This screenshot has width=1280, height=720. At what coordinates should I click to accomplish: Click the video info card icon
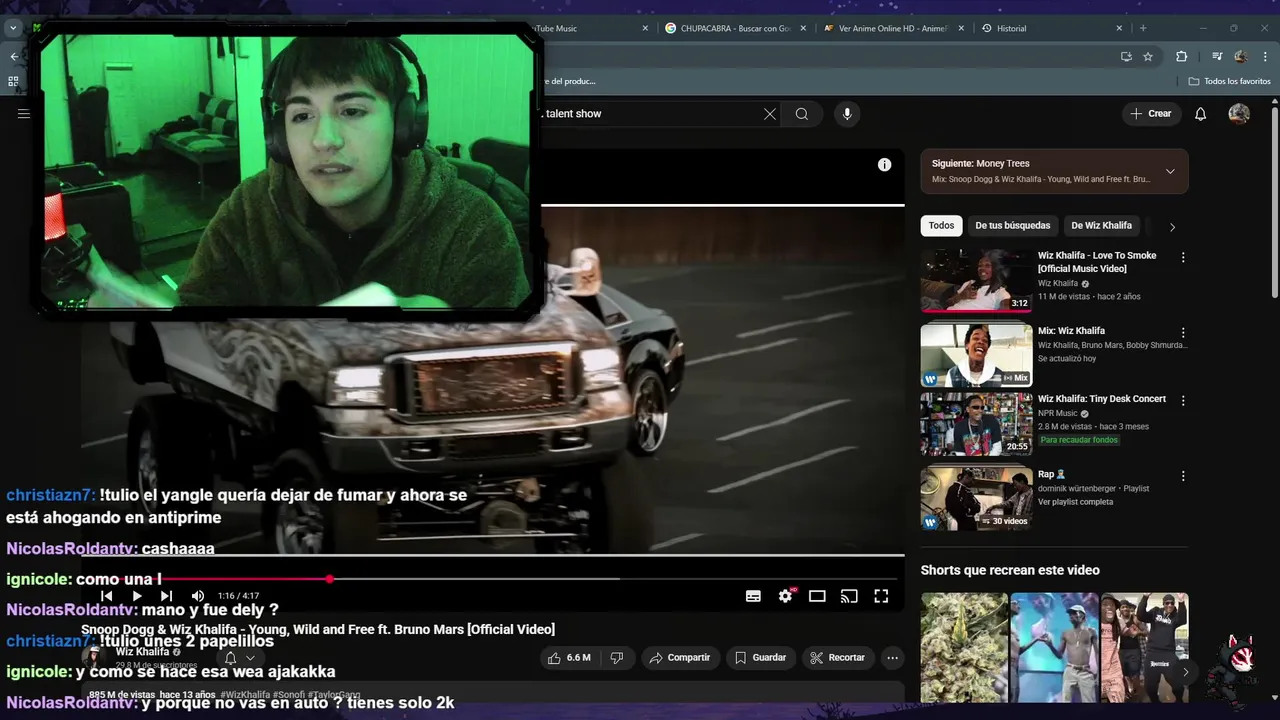884,165
